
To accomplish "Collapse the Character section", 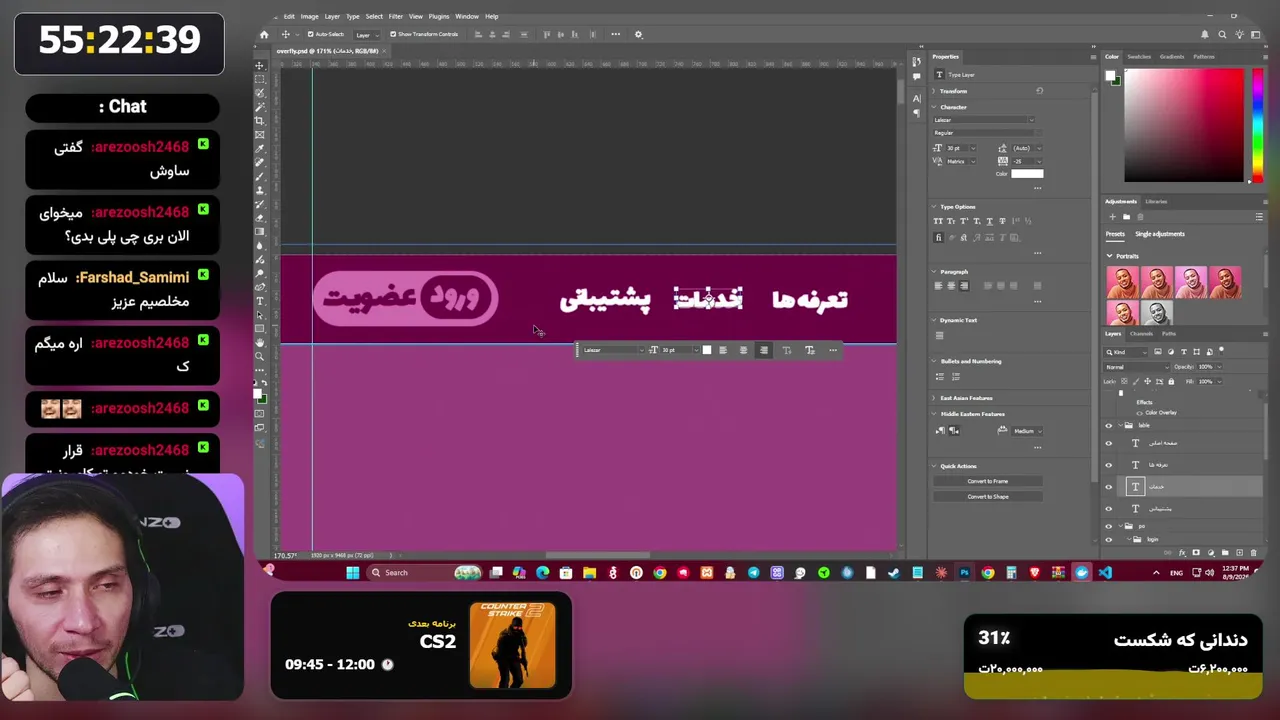I will pyautogui.click(x=934, y=107).
